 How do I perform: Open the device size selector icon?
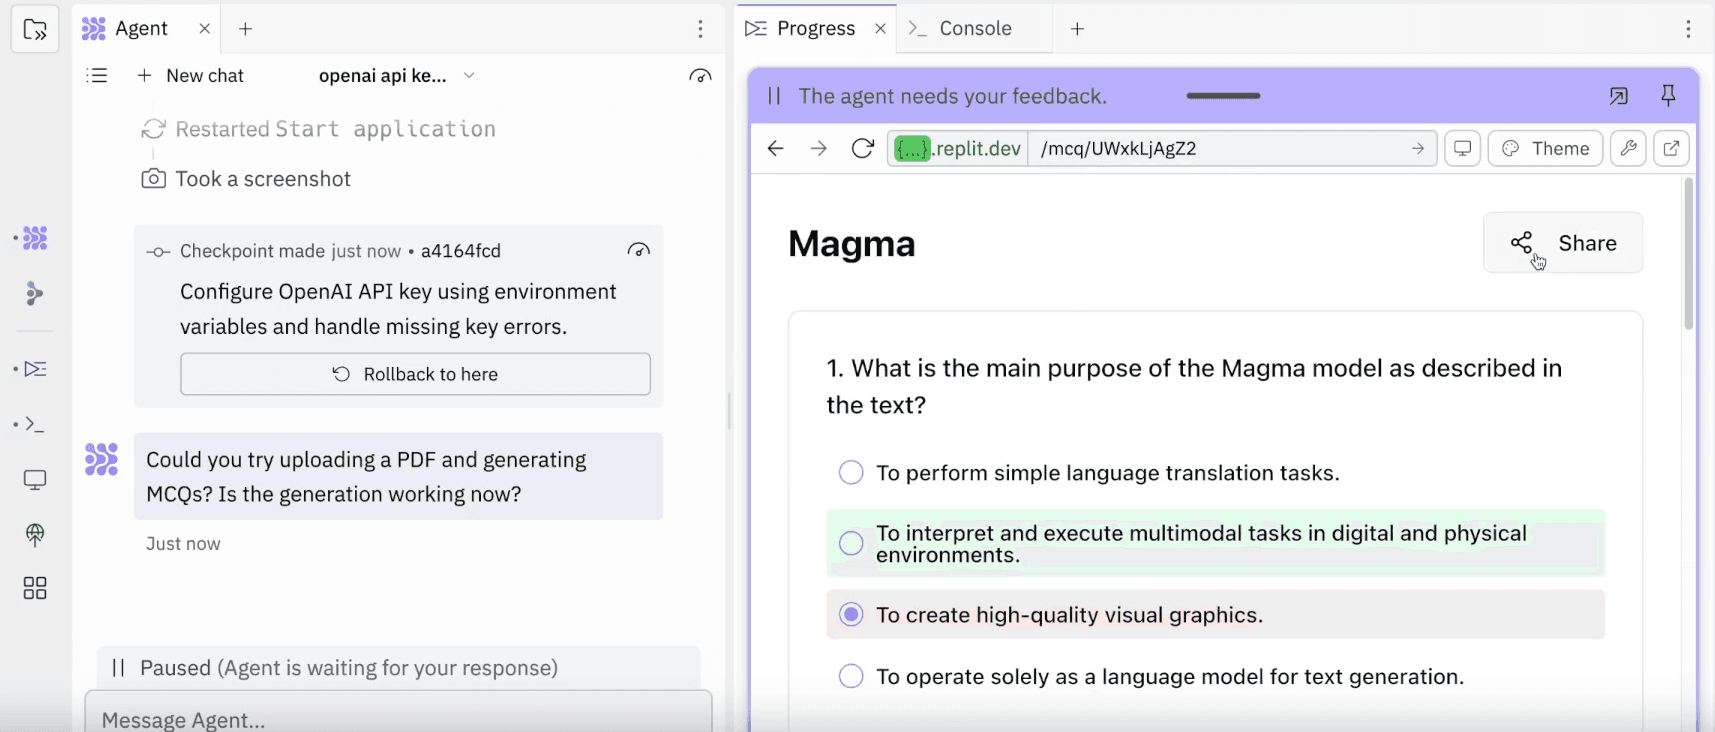tap(1462, 149)
